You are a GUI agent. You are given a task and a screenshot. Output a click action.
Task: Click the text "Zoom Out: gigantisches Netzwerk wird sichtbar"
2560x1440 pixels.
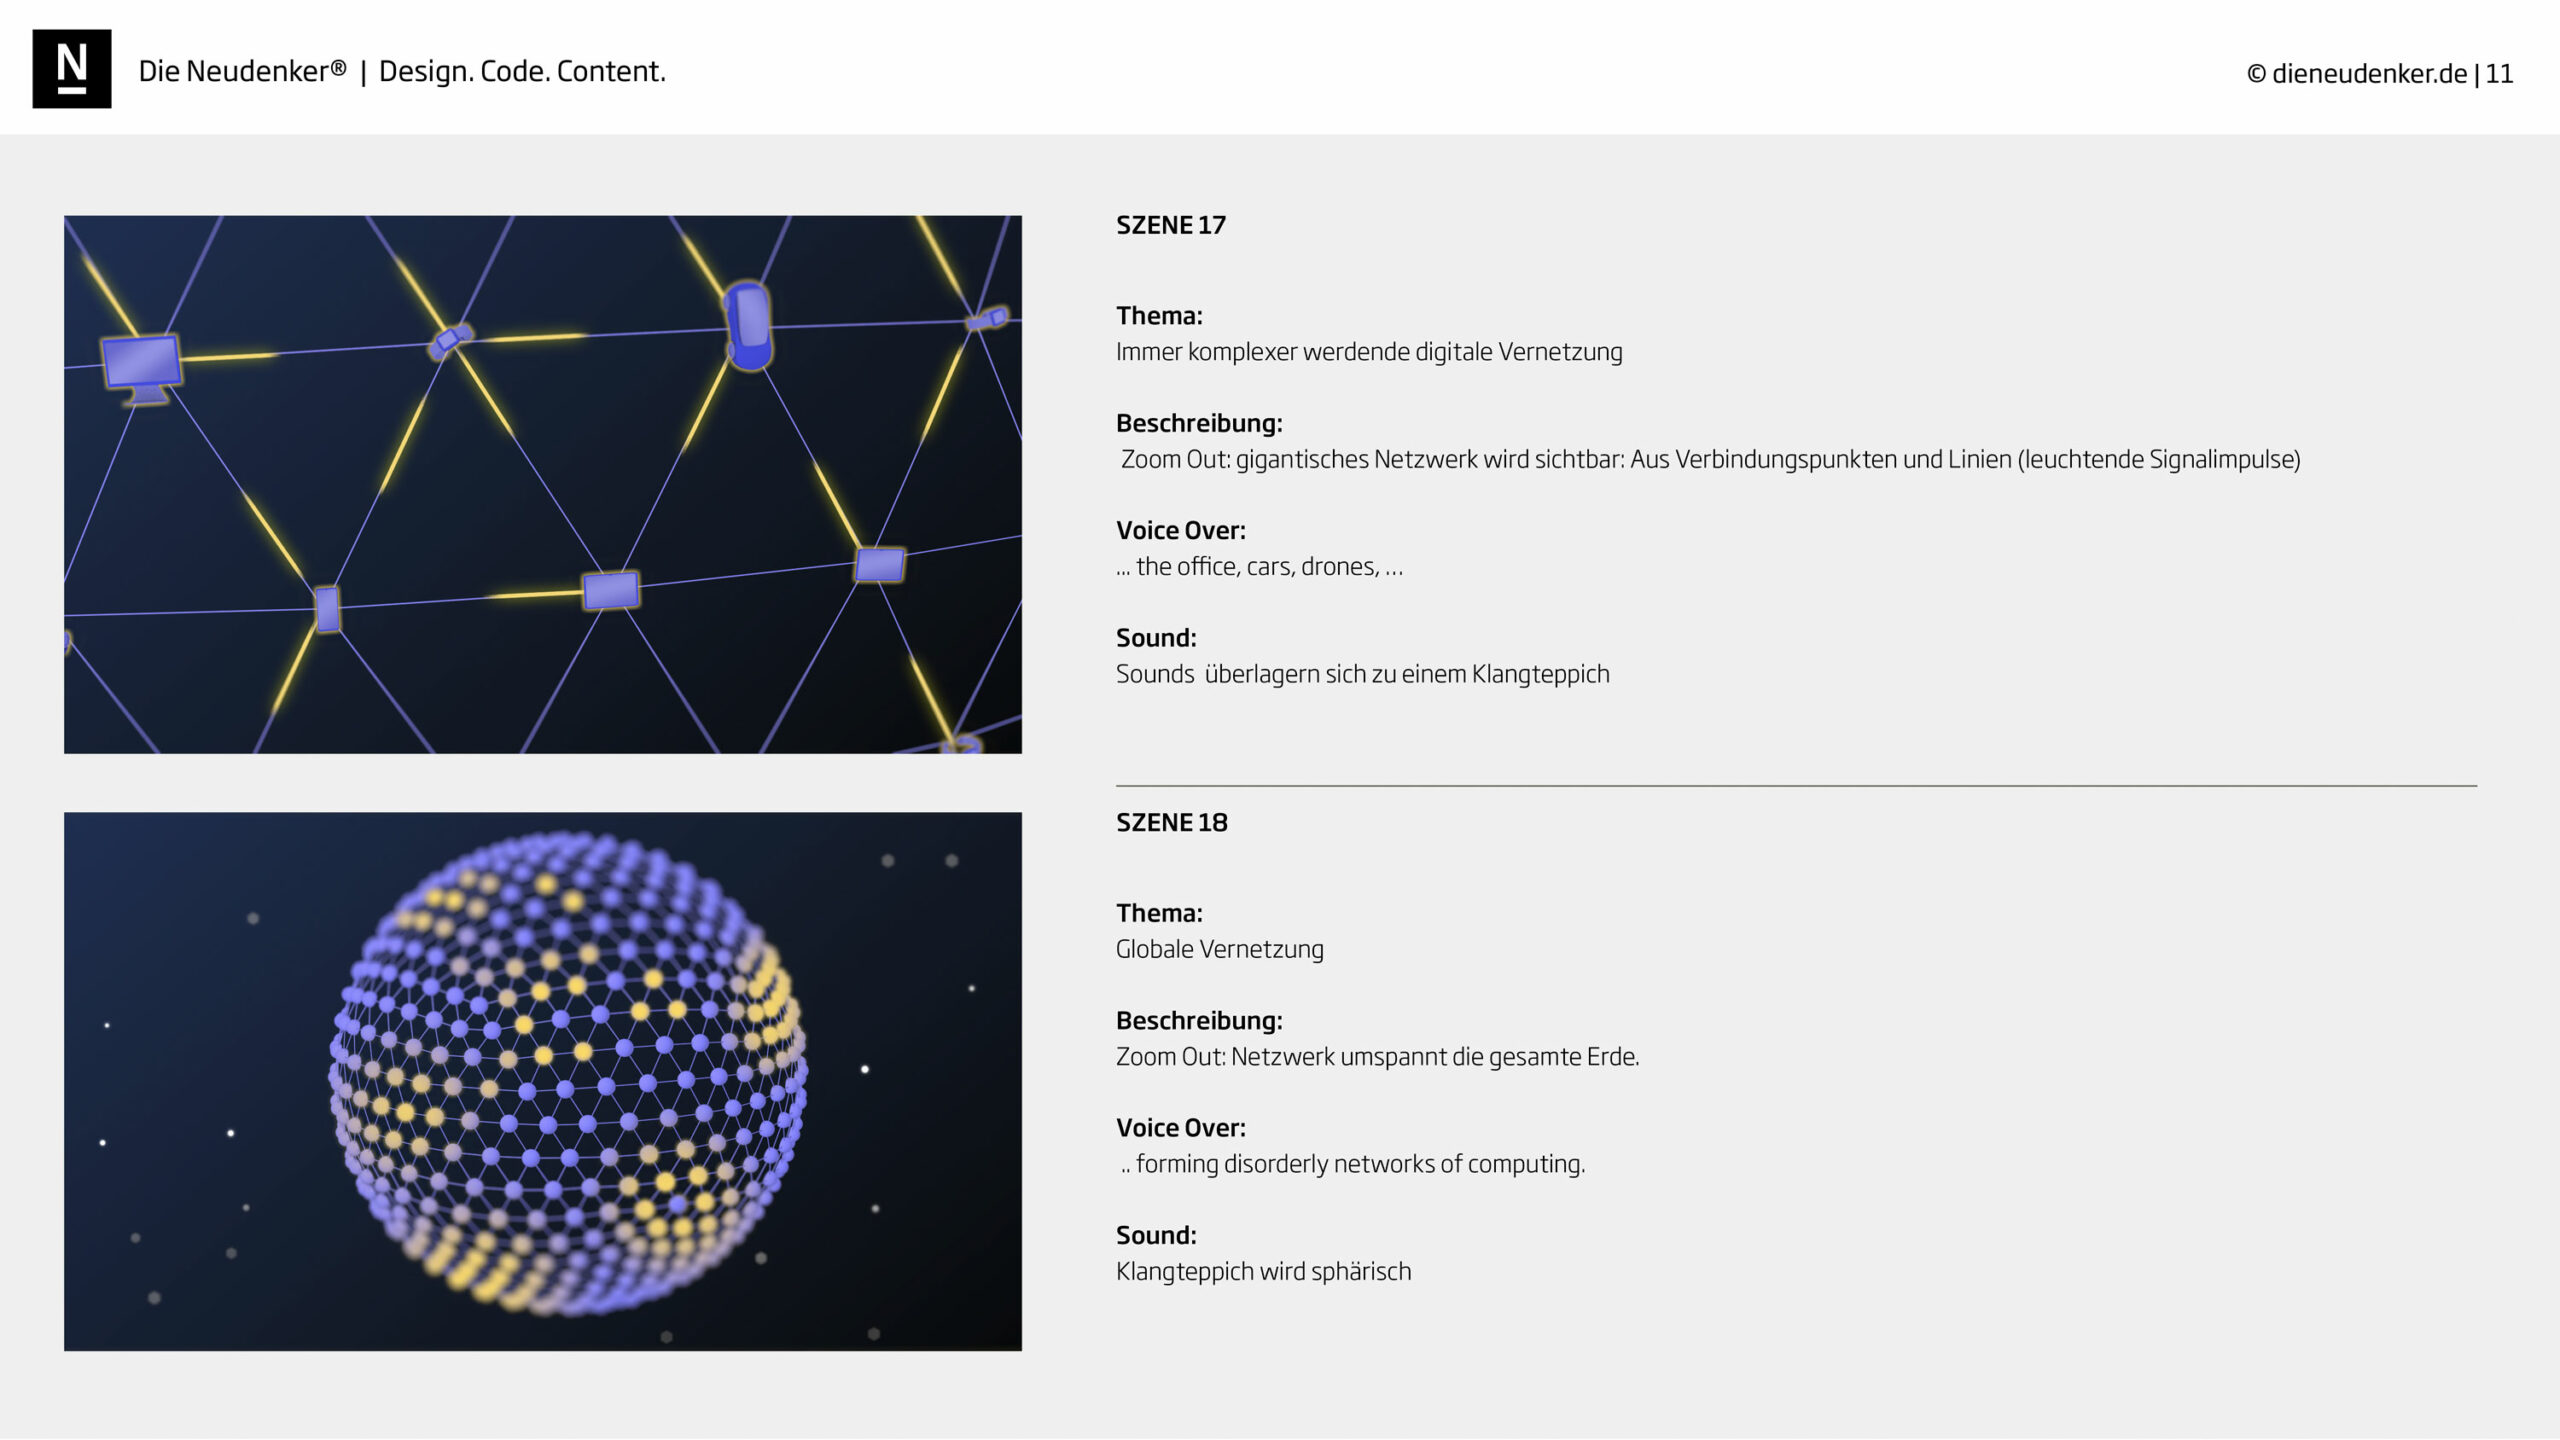coord(1372,459)
